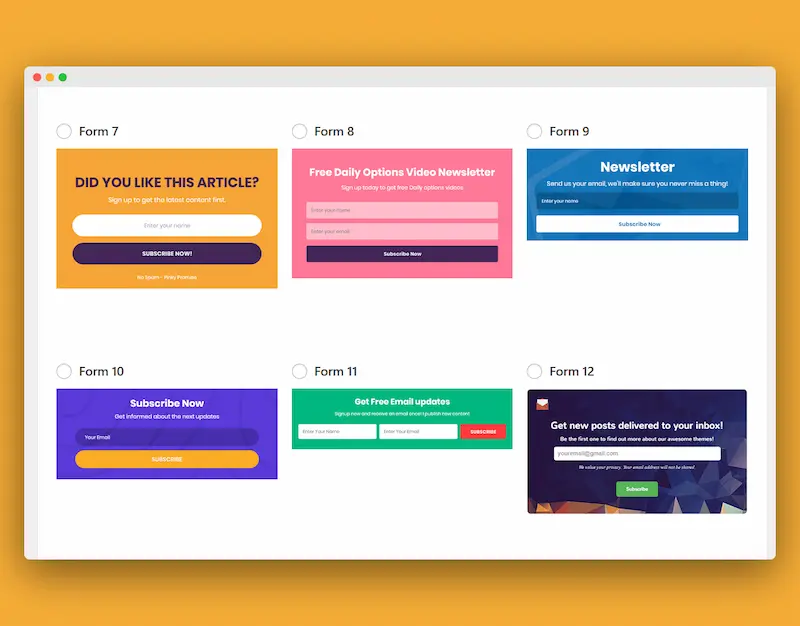800x626 pixels.
Task: Click 'Your Email' field in the purple form
Action: 166,435
